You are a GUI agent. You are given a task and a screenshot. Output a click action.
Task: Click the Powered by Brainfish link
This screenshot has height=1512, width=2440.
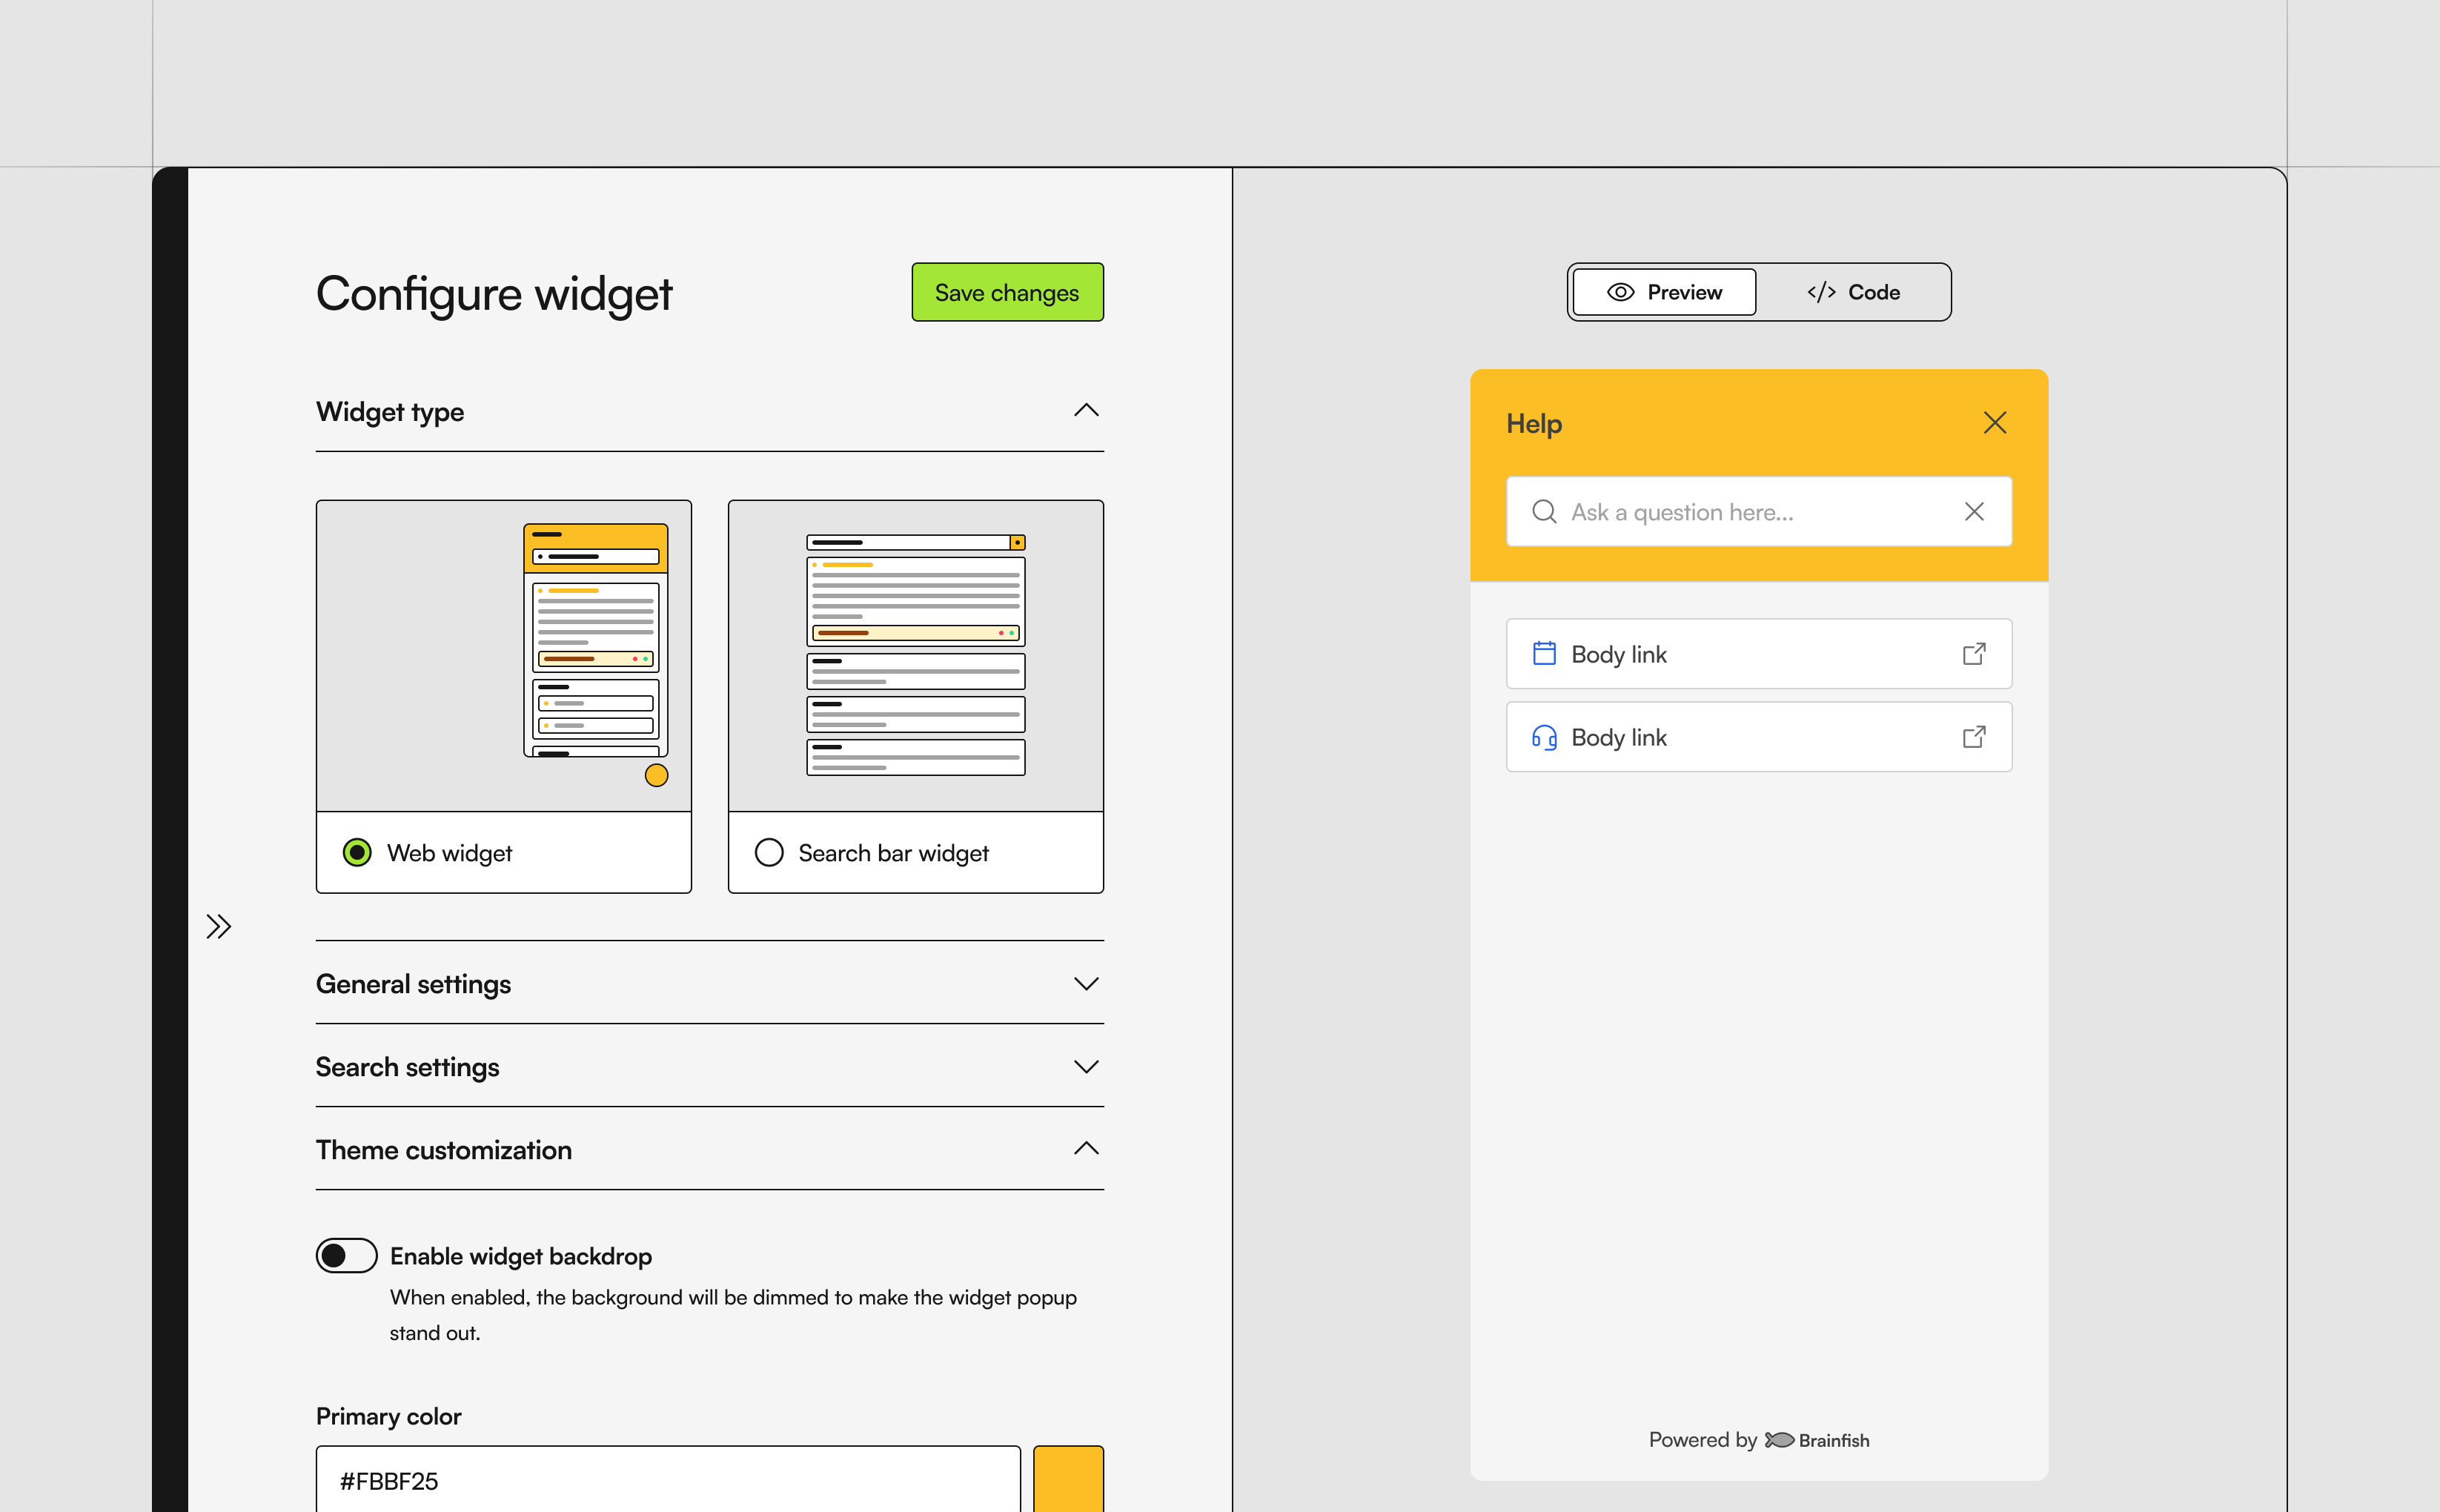coord(1759,1440)
